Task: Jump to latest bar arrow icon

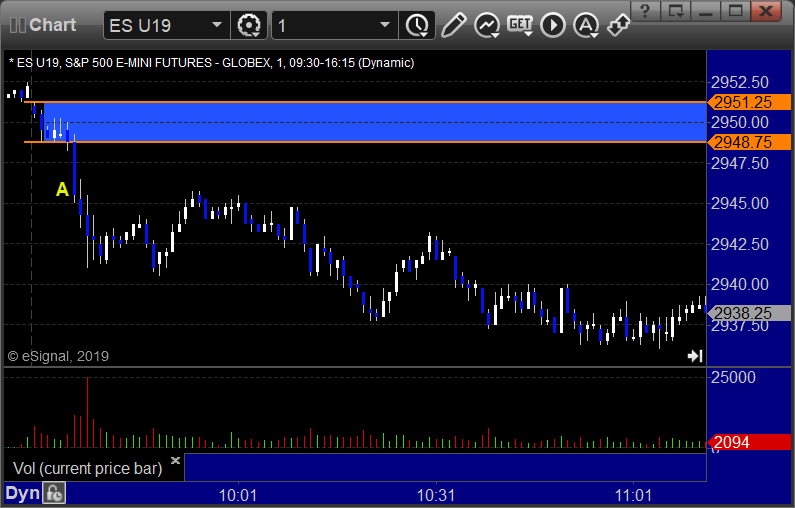Action: (x=695, y=356)
